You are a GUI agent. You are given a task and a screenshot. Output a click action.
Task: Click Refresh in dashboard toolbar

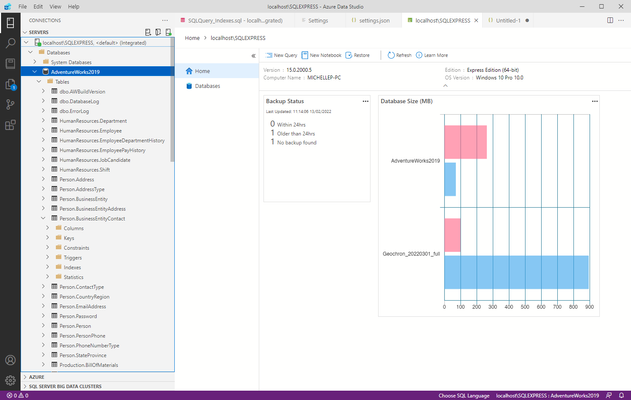pos(399,55)
